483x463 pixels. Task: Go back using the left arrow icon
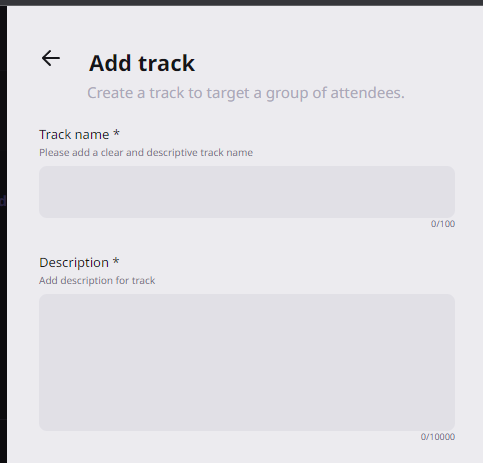(51, 58)
